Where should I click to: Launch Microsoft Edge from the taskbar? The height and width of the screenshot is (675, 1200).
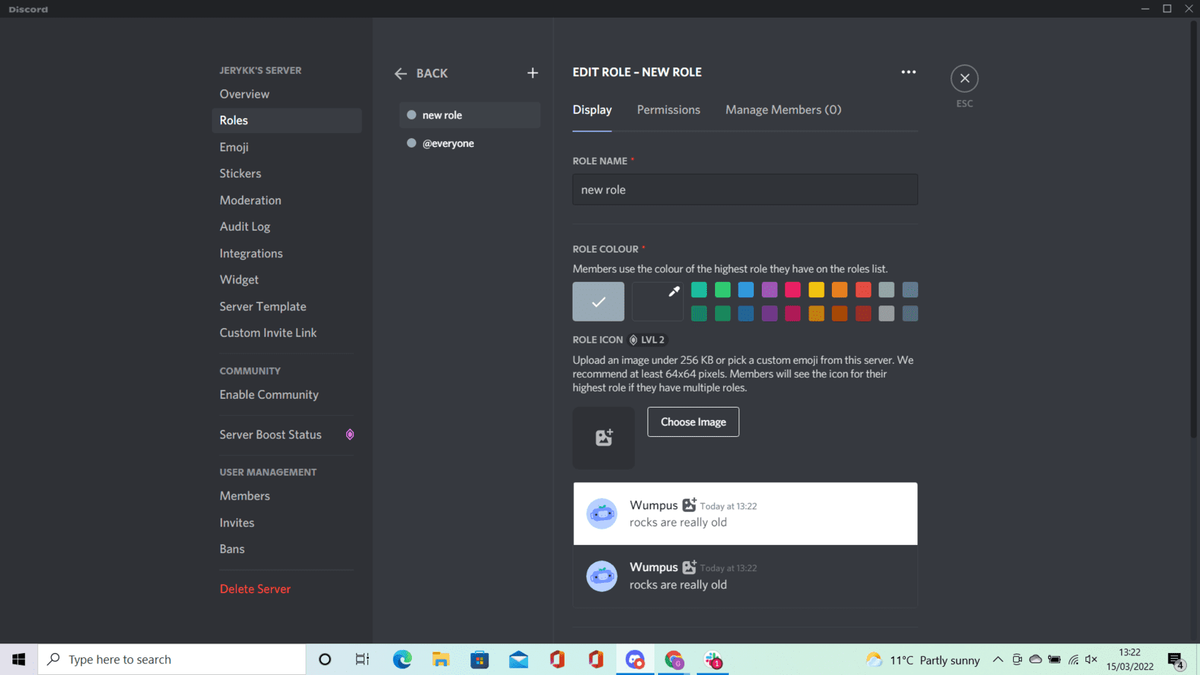(x=402, y=659)
